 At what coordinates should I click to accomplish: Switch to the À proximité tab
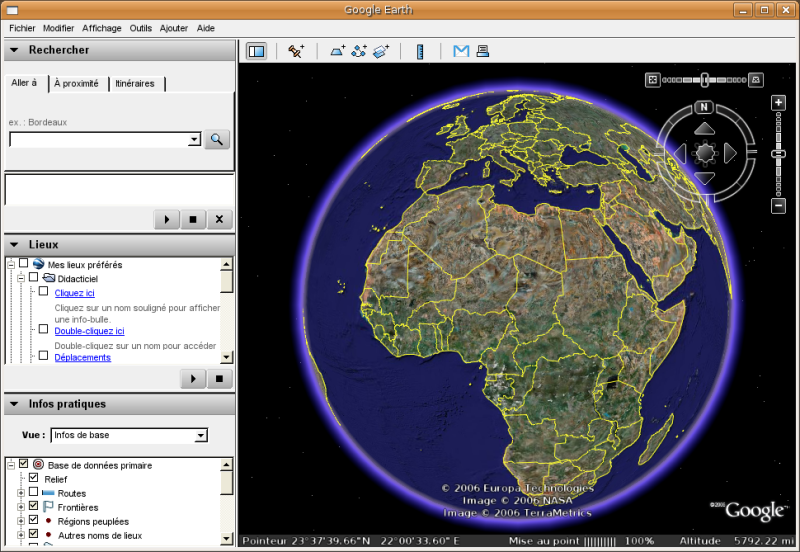(77, 83)
